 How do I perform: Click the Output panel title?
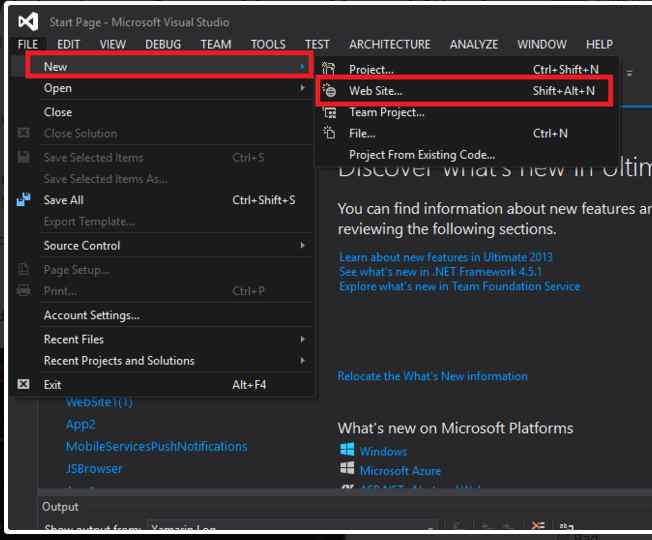coord(60,506)
